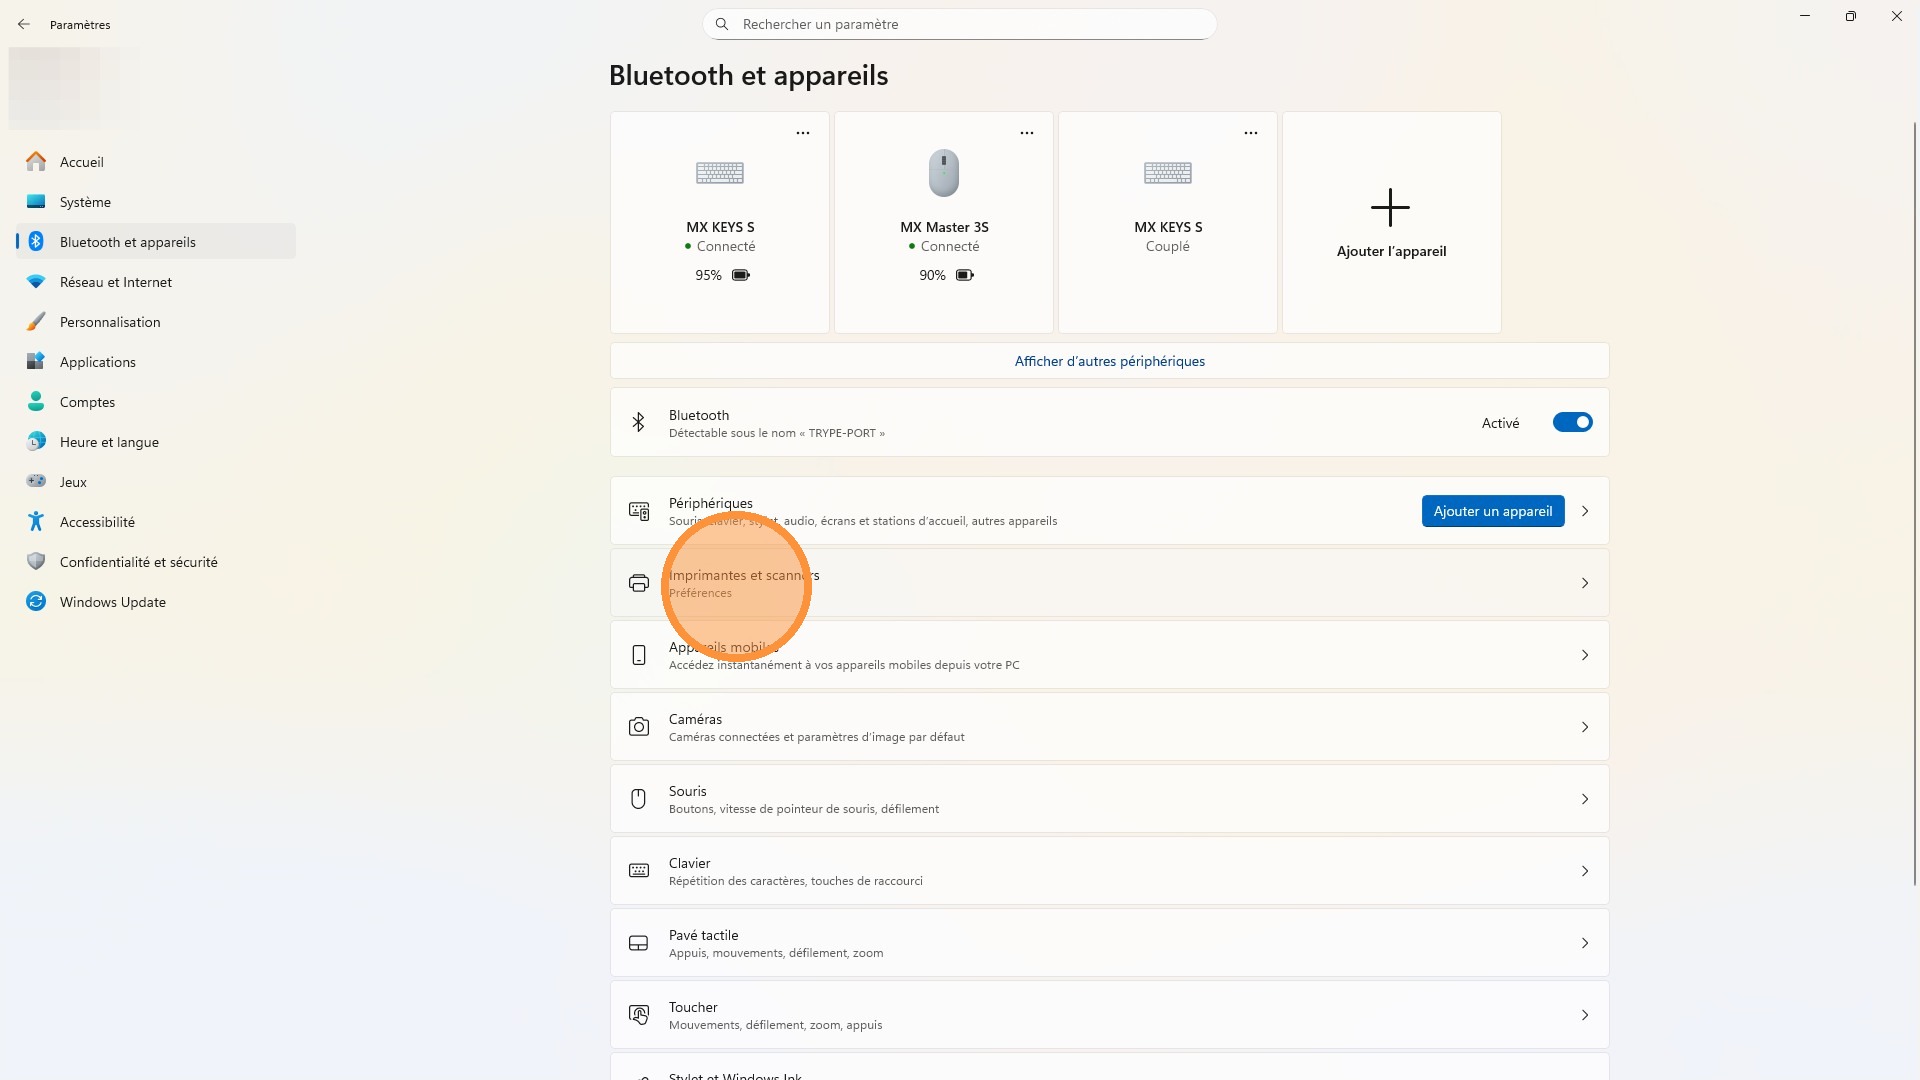The width and height of the screenshot is (1920, 1080).
Task: Open the Accessibilité settings page
Action: pos(97,522)
